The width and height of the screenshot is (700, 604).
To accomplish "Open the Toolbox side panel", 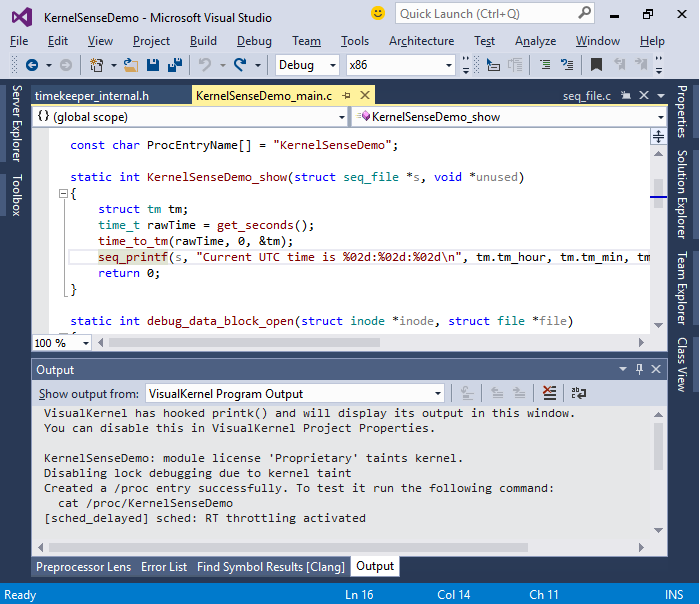I will click(17, 195).
